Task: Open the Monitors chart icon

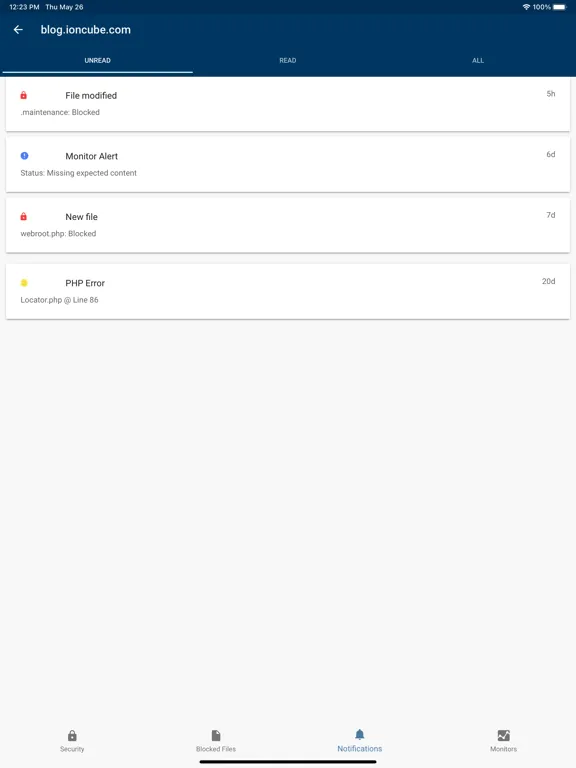Action: (x=504, y=735)
